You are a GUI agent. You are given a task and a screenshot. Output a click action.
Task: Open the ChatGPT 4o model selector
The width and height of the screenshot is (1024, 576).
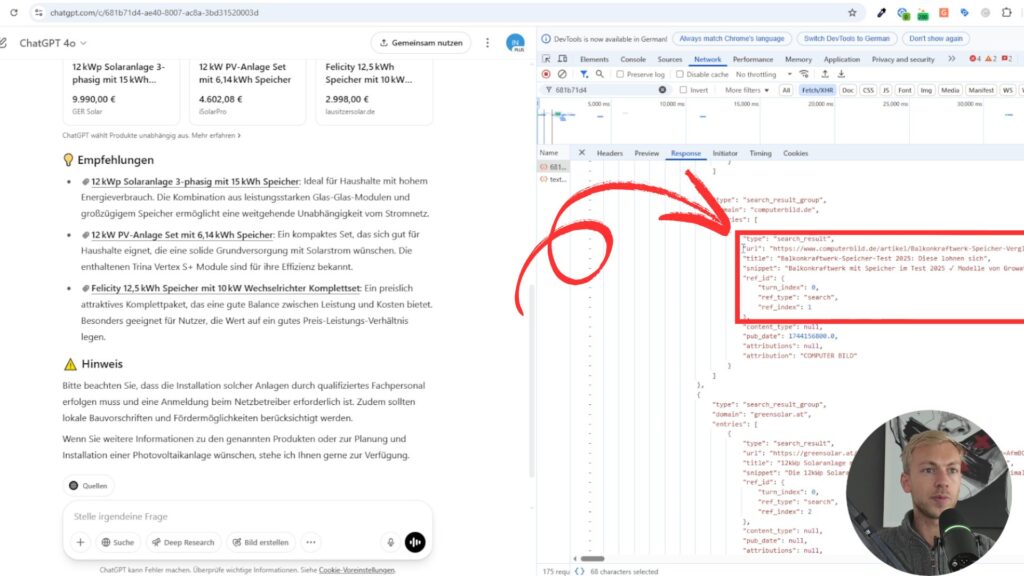point(53,43)
